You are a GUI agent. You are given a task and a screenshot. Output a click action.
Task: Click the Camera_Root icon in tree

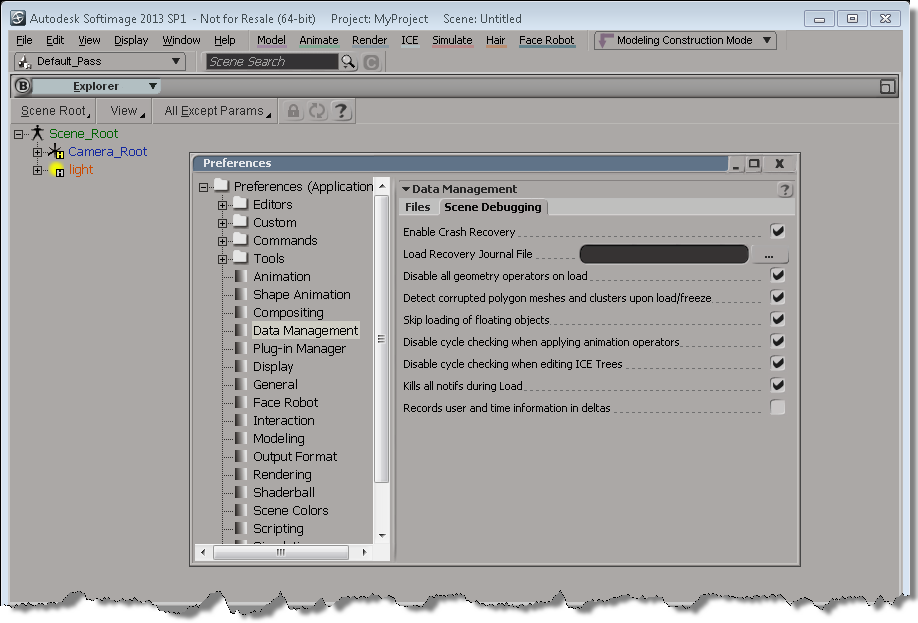click(56, 152)
